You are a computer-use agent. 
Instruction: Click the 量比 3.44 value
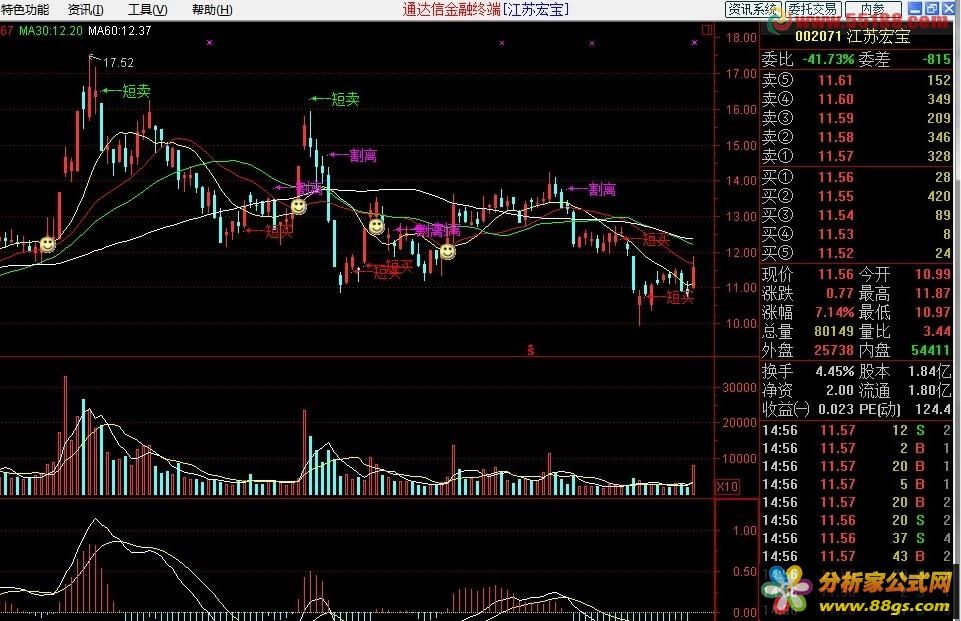tap(937, 331)
